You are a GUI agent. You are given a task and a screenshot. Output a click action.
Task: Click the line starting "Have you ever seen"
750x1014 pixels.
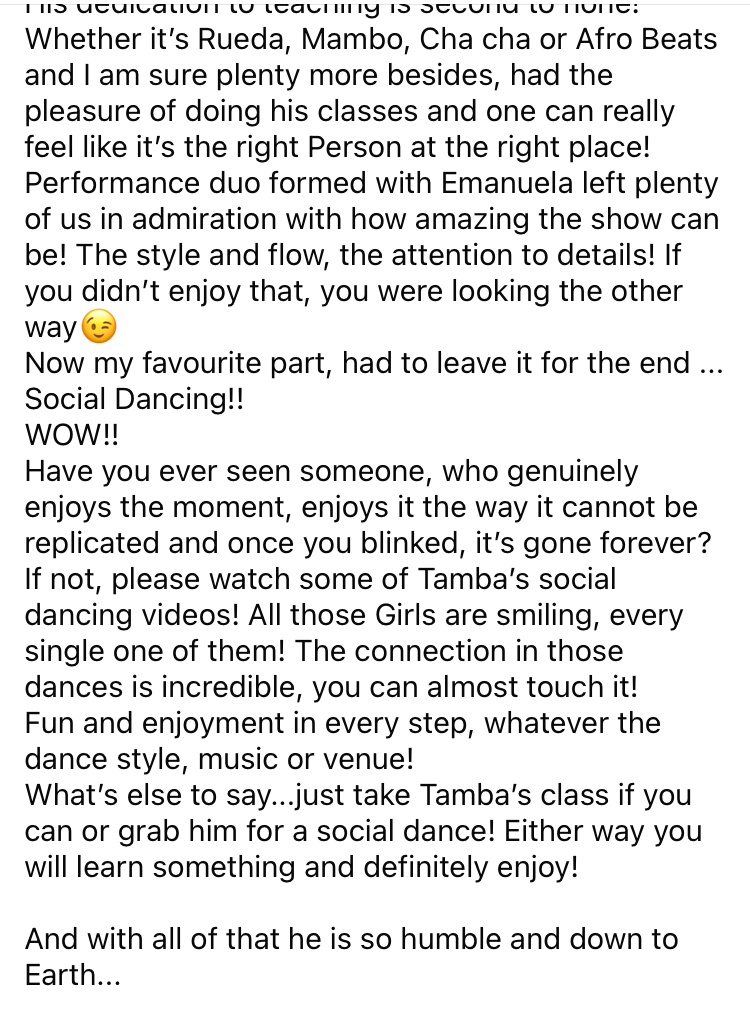pos(331,471)
